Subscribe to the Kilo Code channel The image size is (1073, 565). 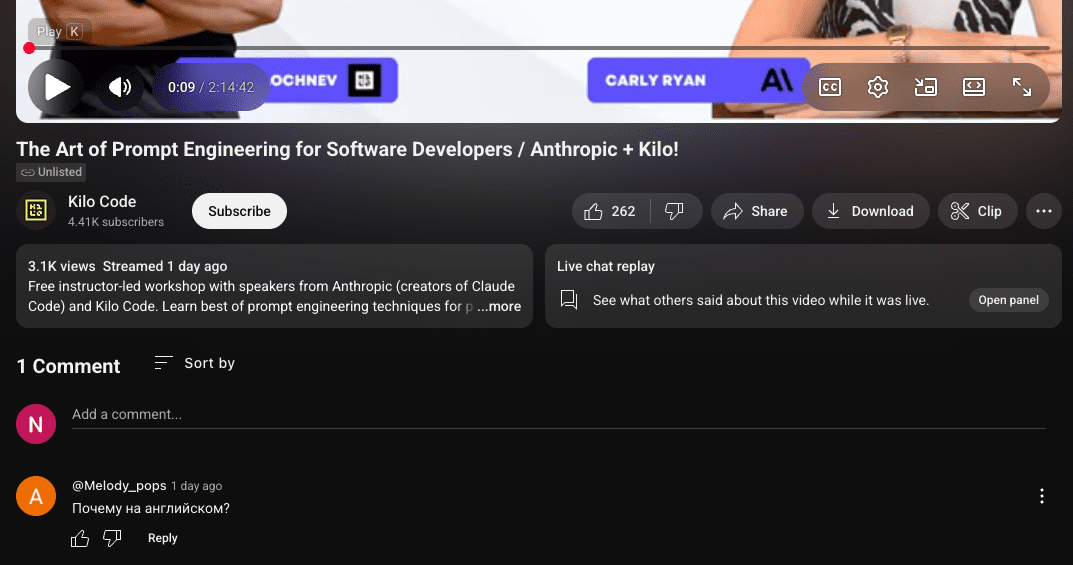239,211
